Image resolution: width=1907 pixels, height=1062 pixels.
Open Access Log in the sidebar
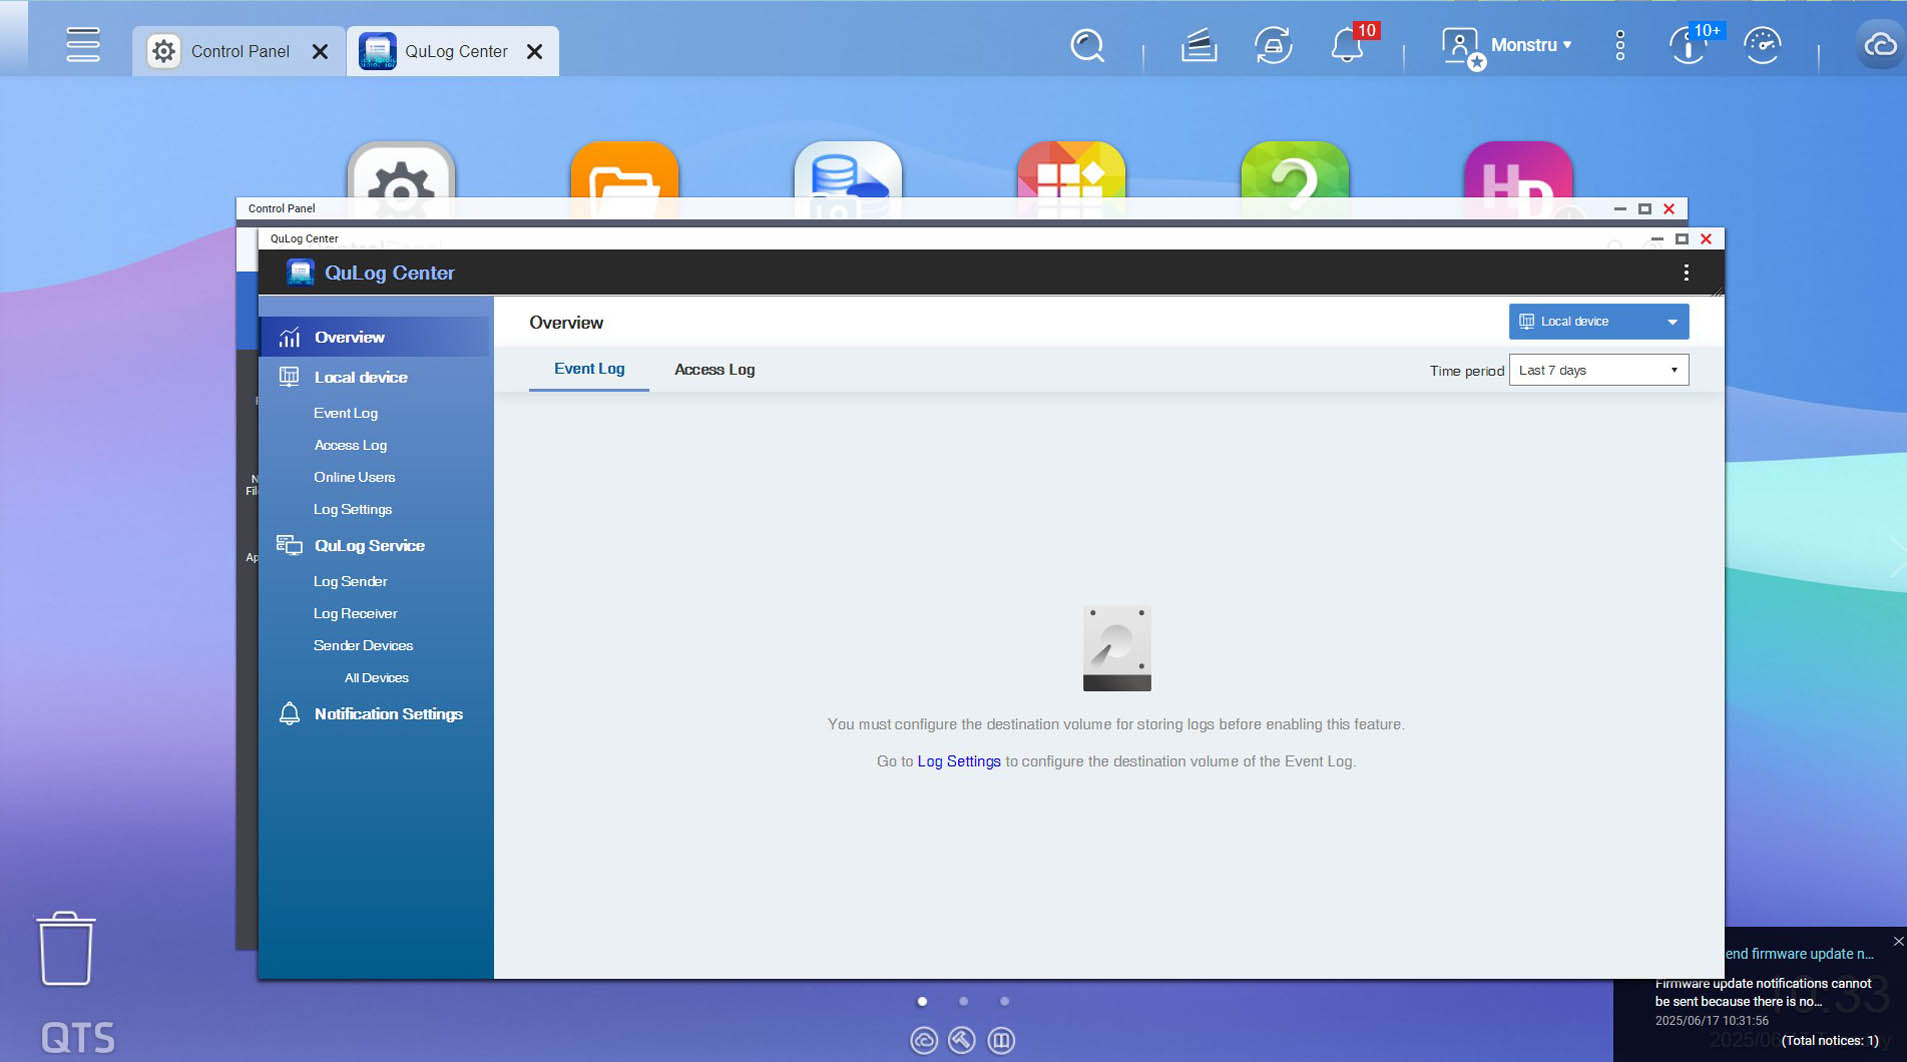350,445
